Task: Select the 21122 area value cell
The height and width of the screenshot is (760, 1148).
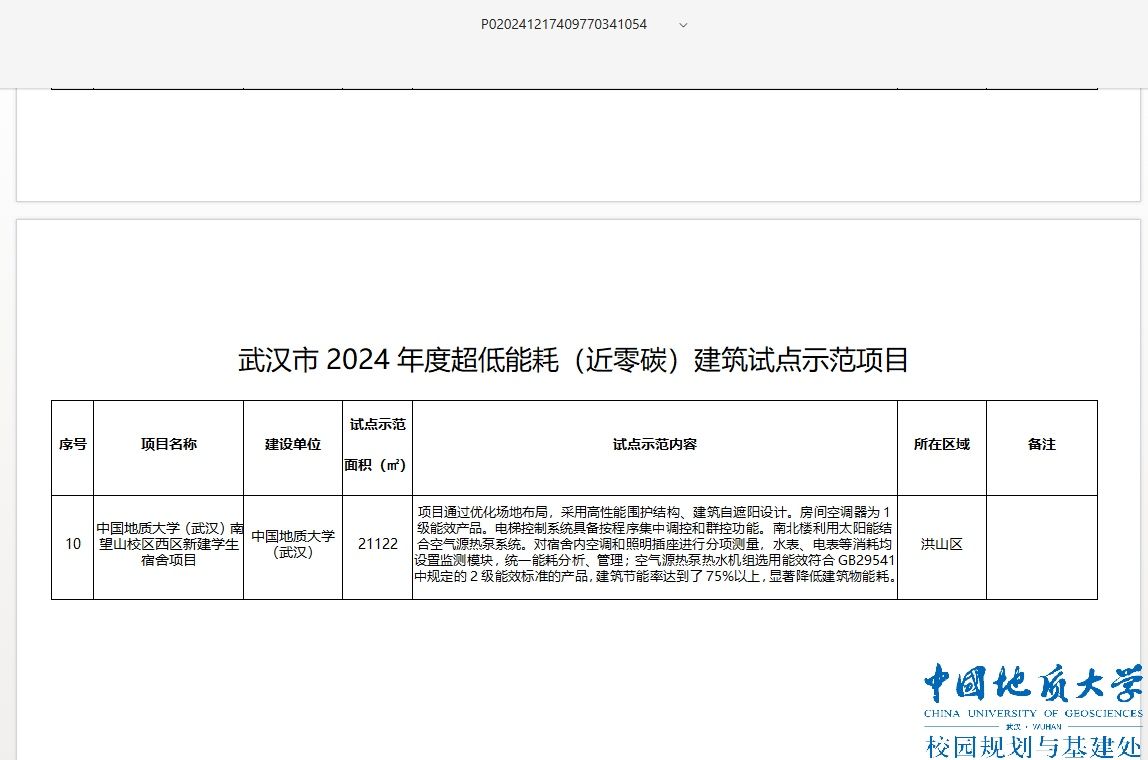Action: [377, 546]
